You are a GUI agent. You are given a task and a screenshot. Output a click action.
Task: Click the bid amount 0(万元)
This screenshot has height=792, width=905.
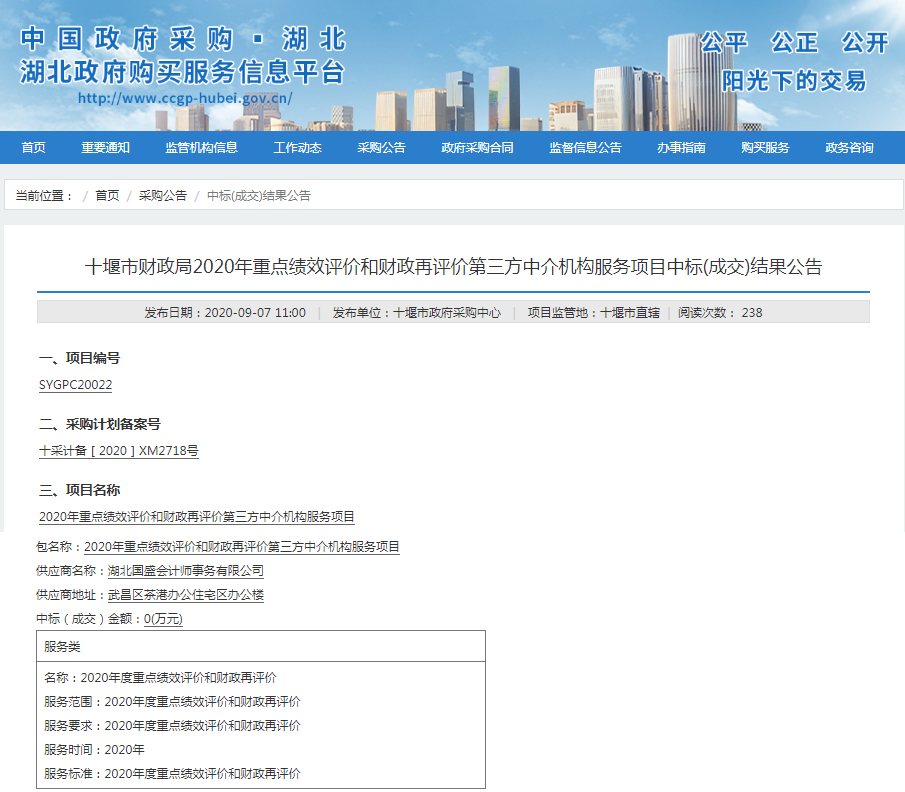(x=163, y=619)
